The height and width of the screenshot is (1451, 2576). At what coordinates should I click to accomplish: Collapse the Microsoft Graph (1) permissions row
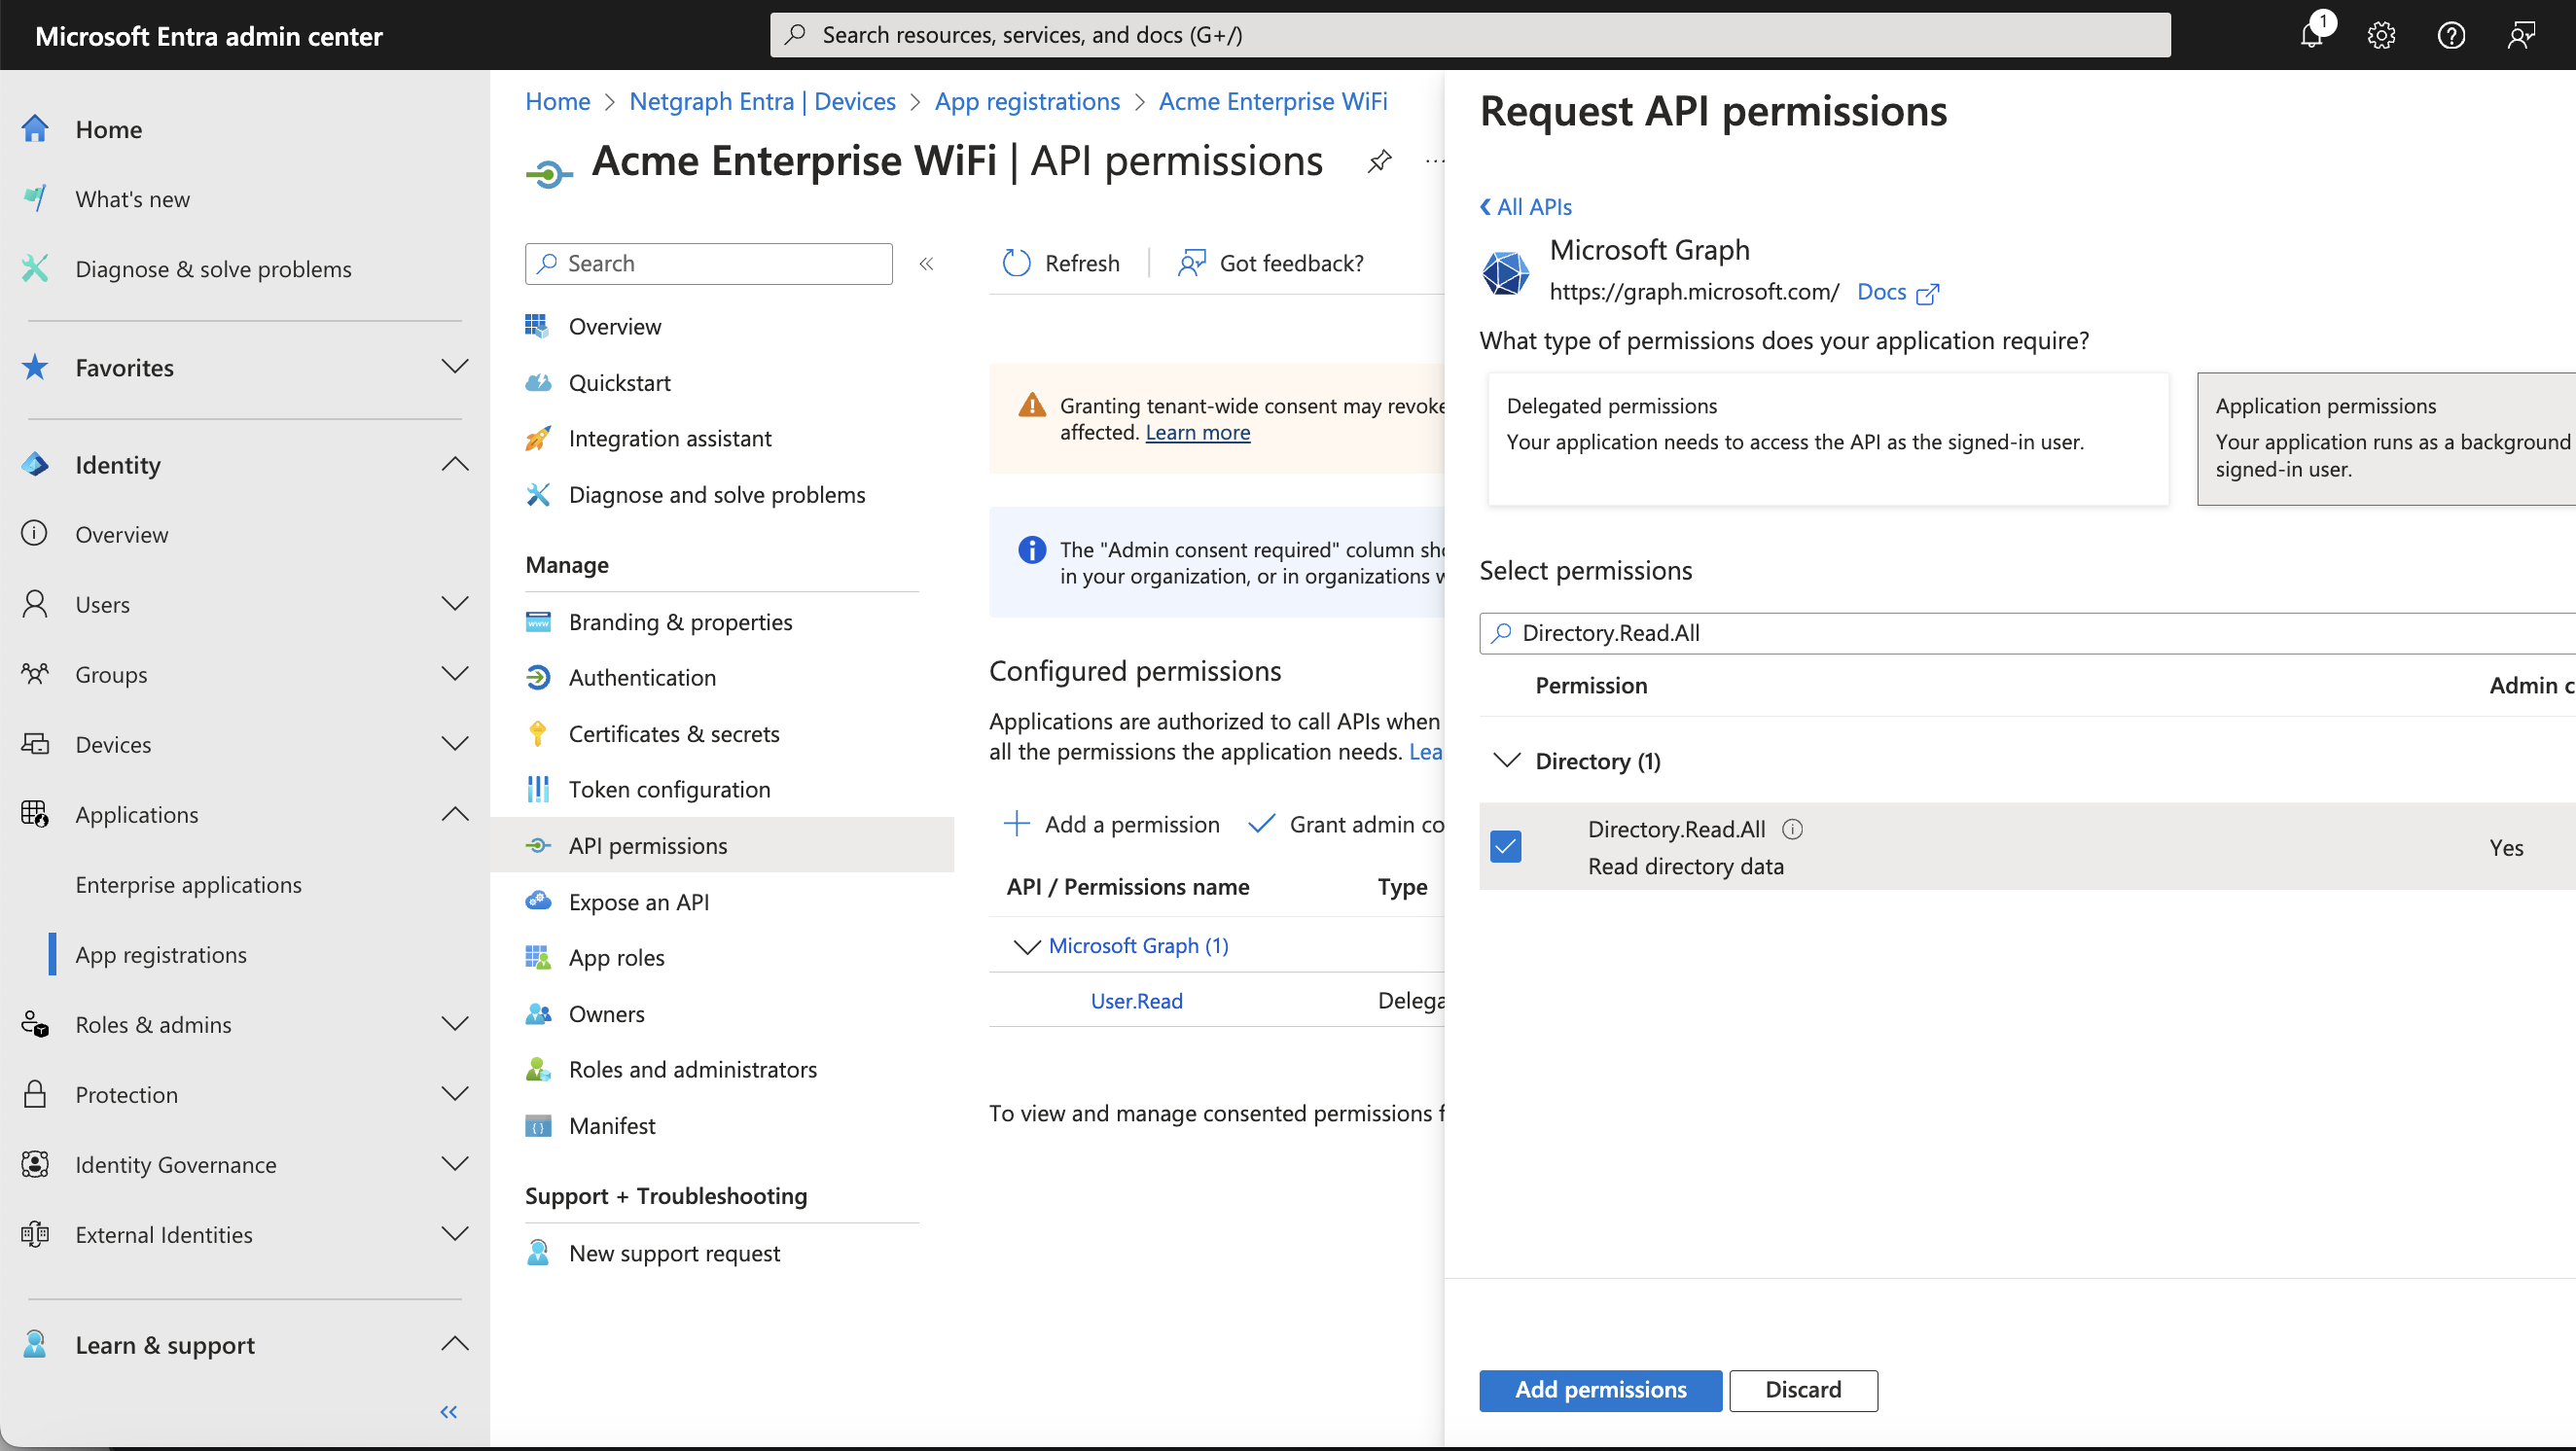pos(1026,946)
